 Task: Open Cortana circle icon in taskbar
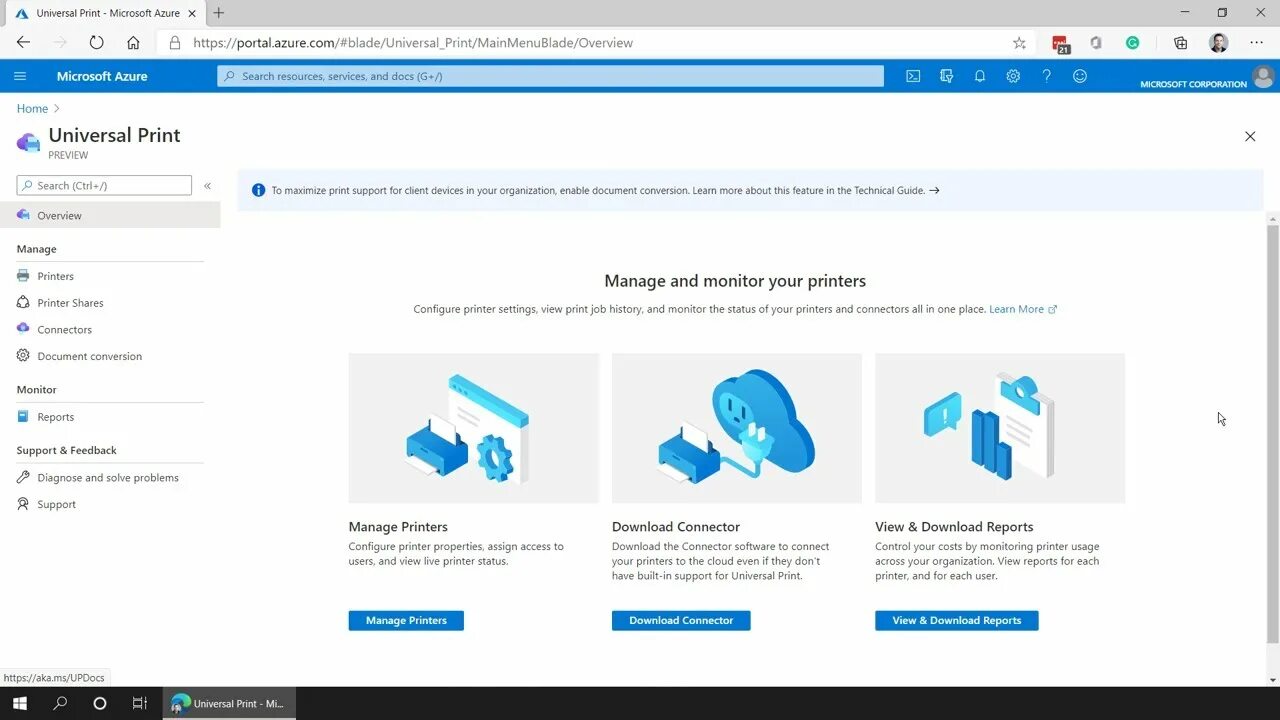click(x=100, y=703)
